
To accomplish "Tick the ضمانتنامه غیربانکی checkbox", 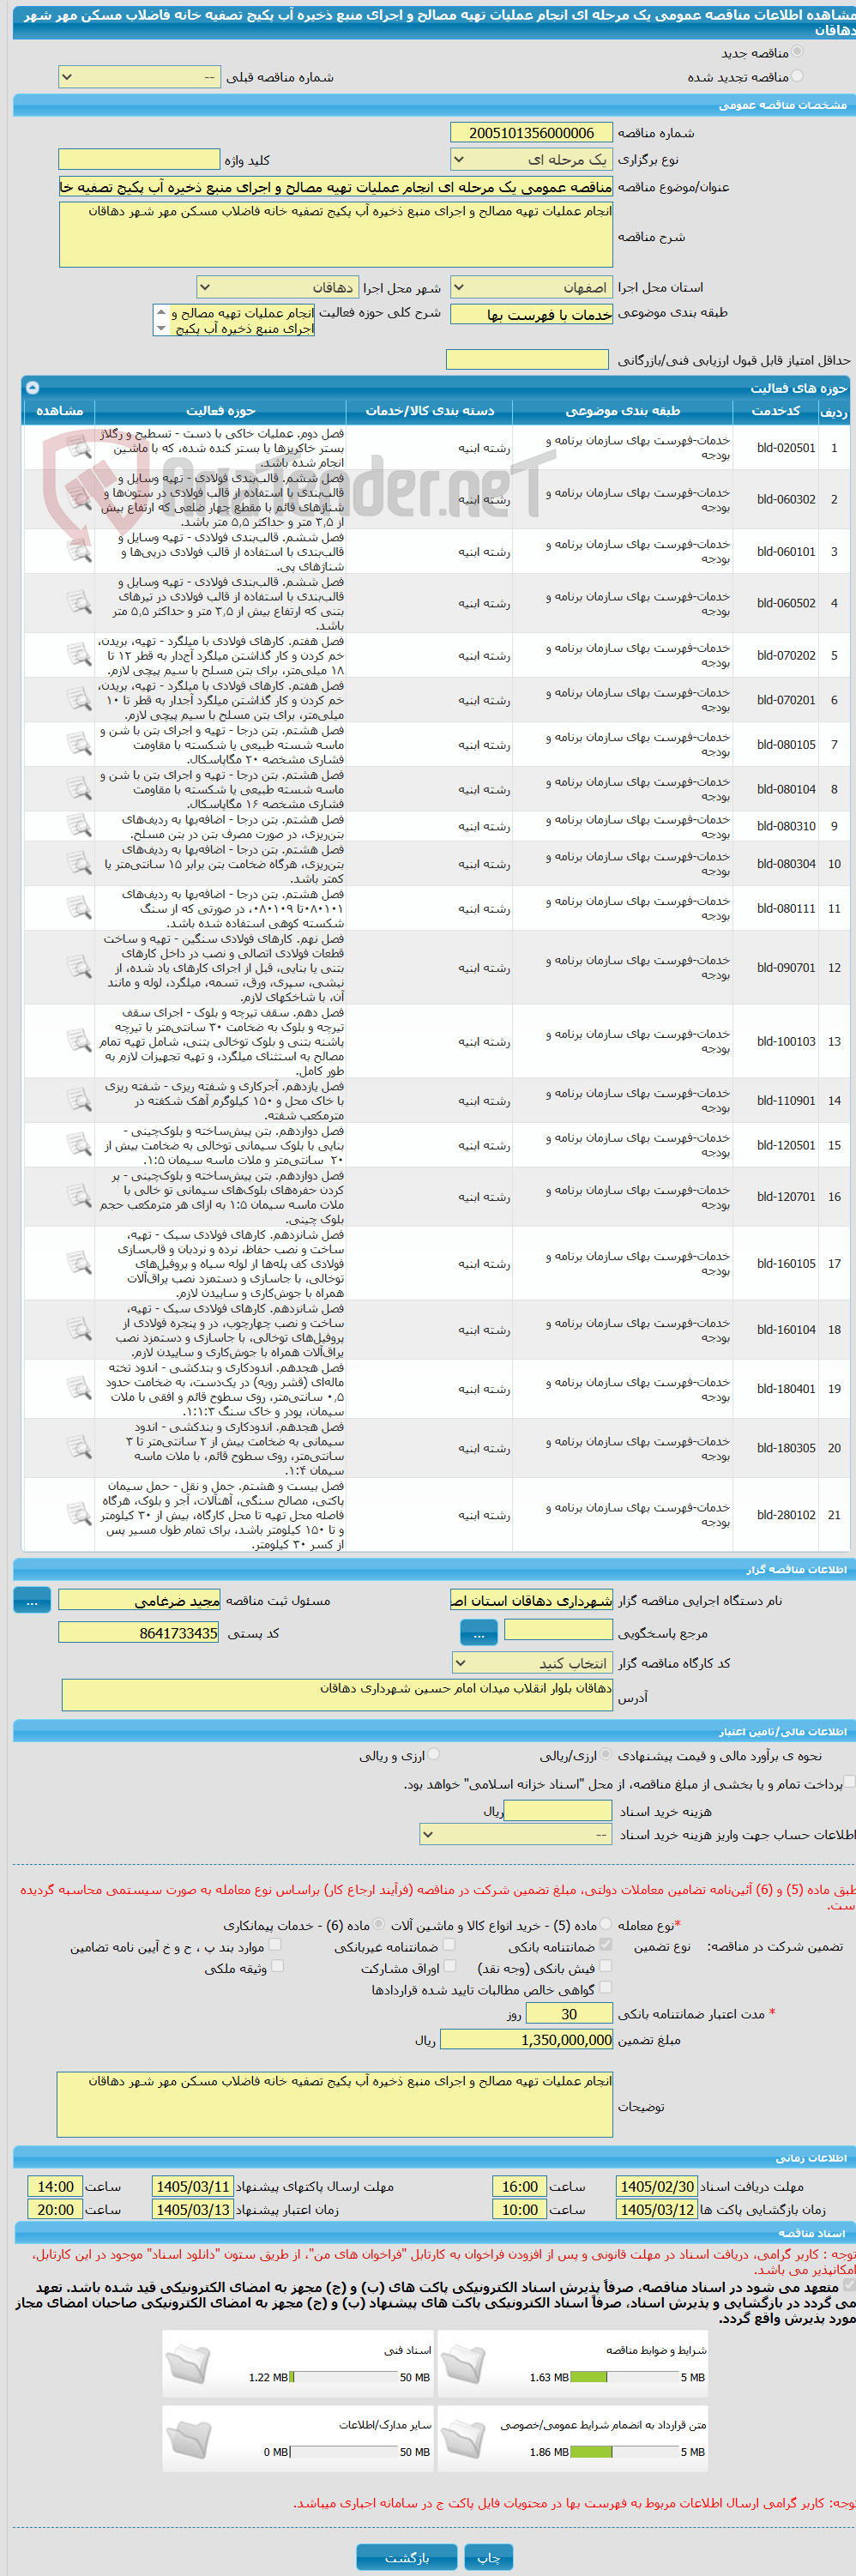I will click(449, 1945).
